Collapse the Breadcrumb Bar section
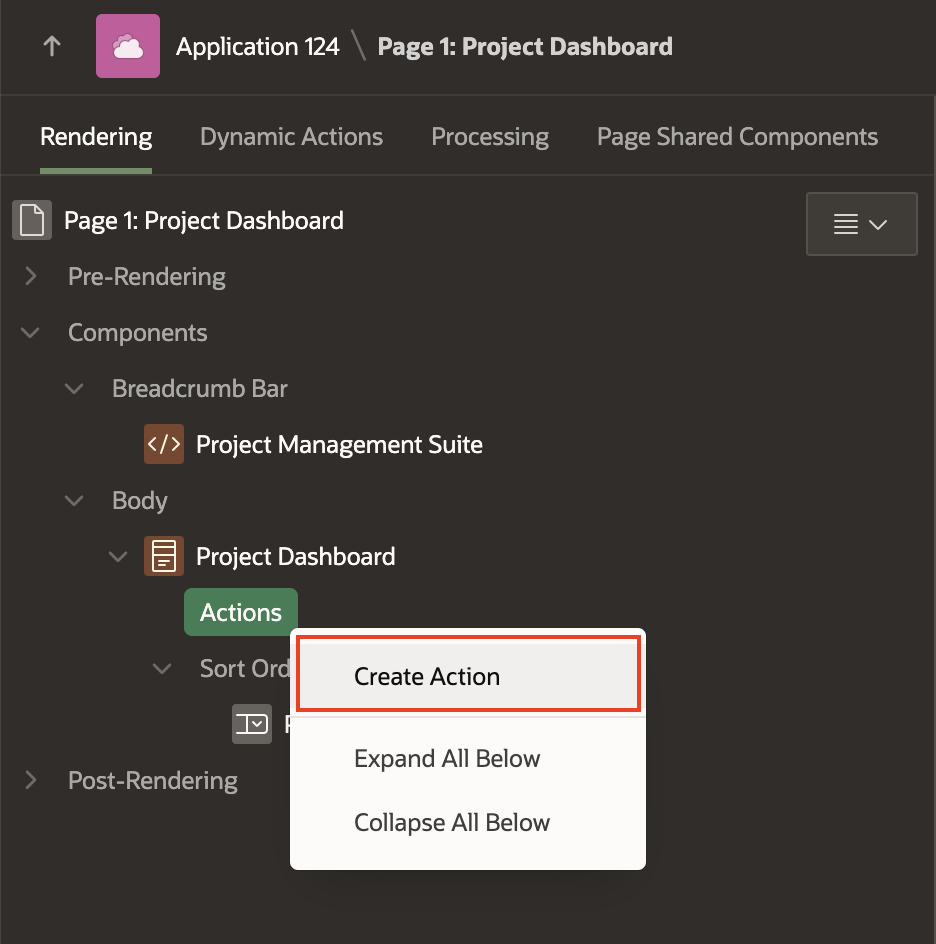This screenshot has width=936, height=944. [75, 388]
